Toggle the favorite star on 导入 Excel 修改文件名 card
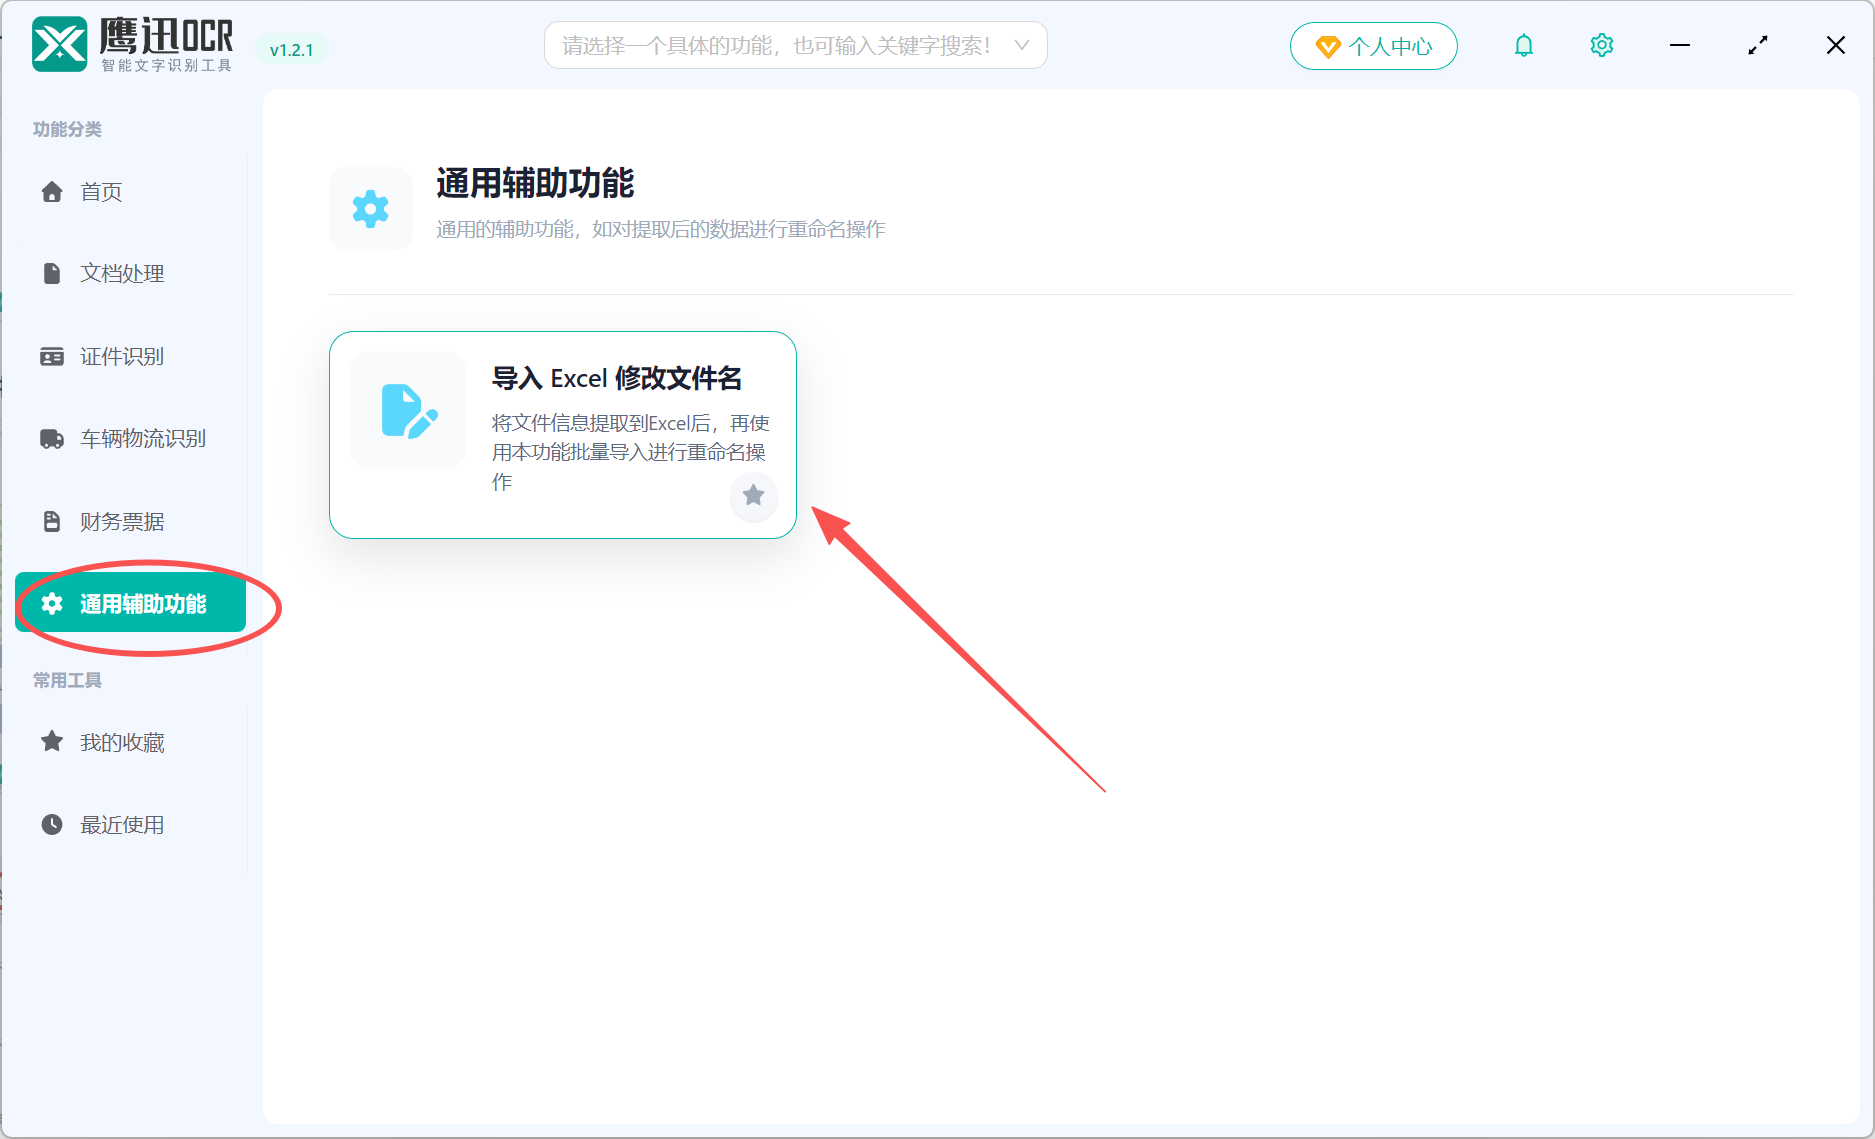 [753, 495]
